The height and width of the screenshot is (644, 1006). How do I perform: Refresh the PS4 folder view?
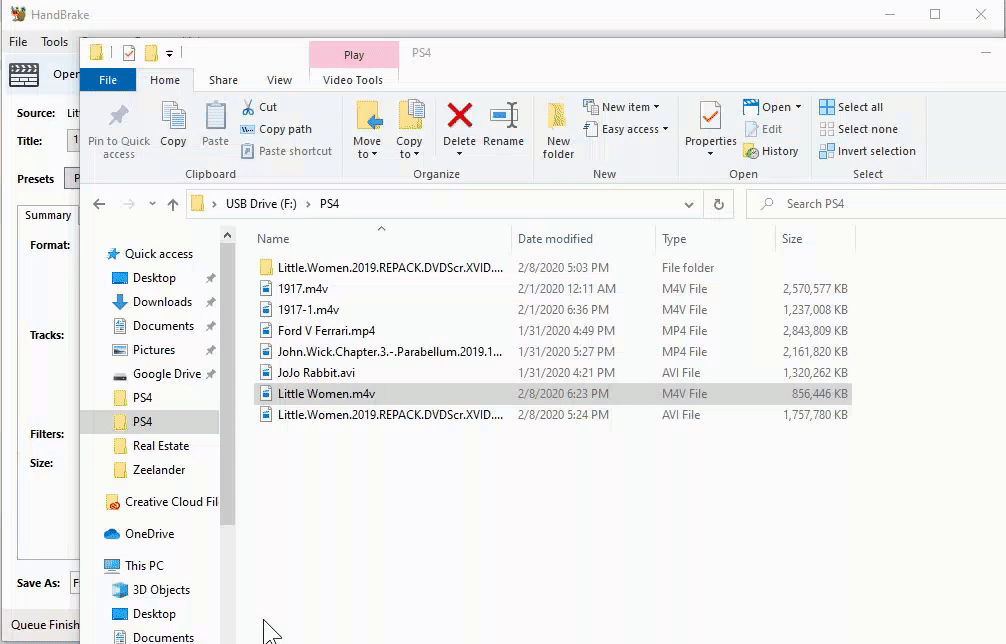click(719, 204)
